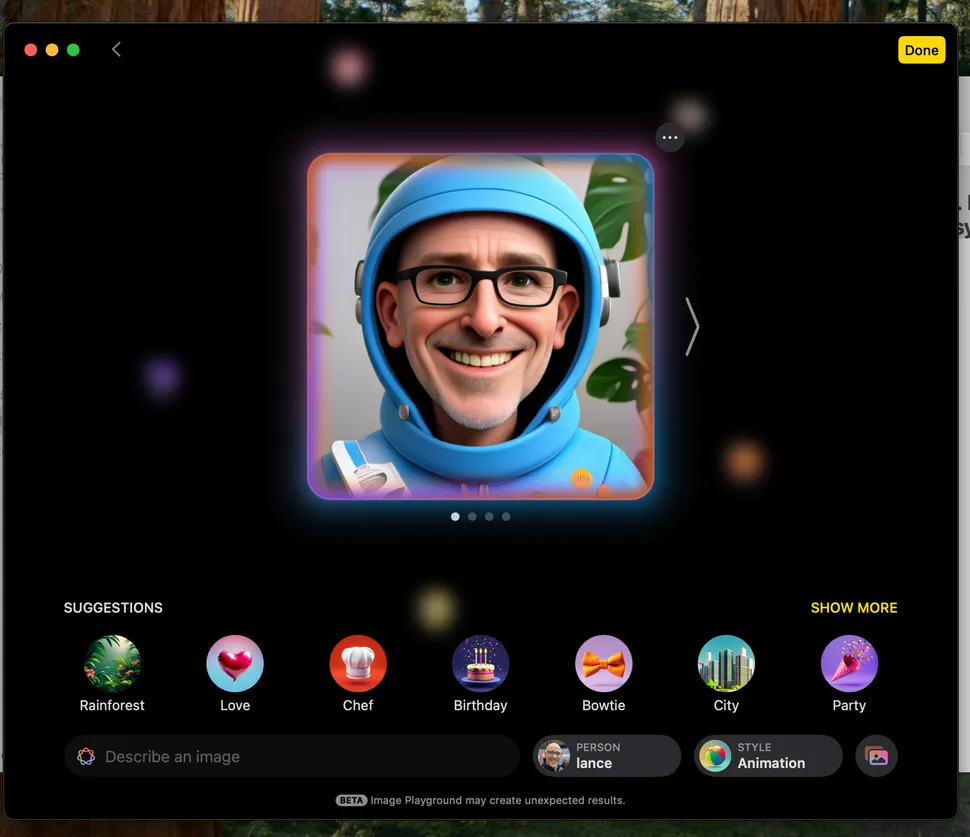Click the Describe an image field
The image size is (970, 837).
coord(292,757)
